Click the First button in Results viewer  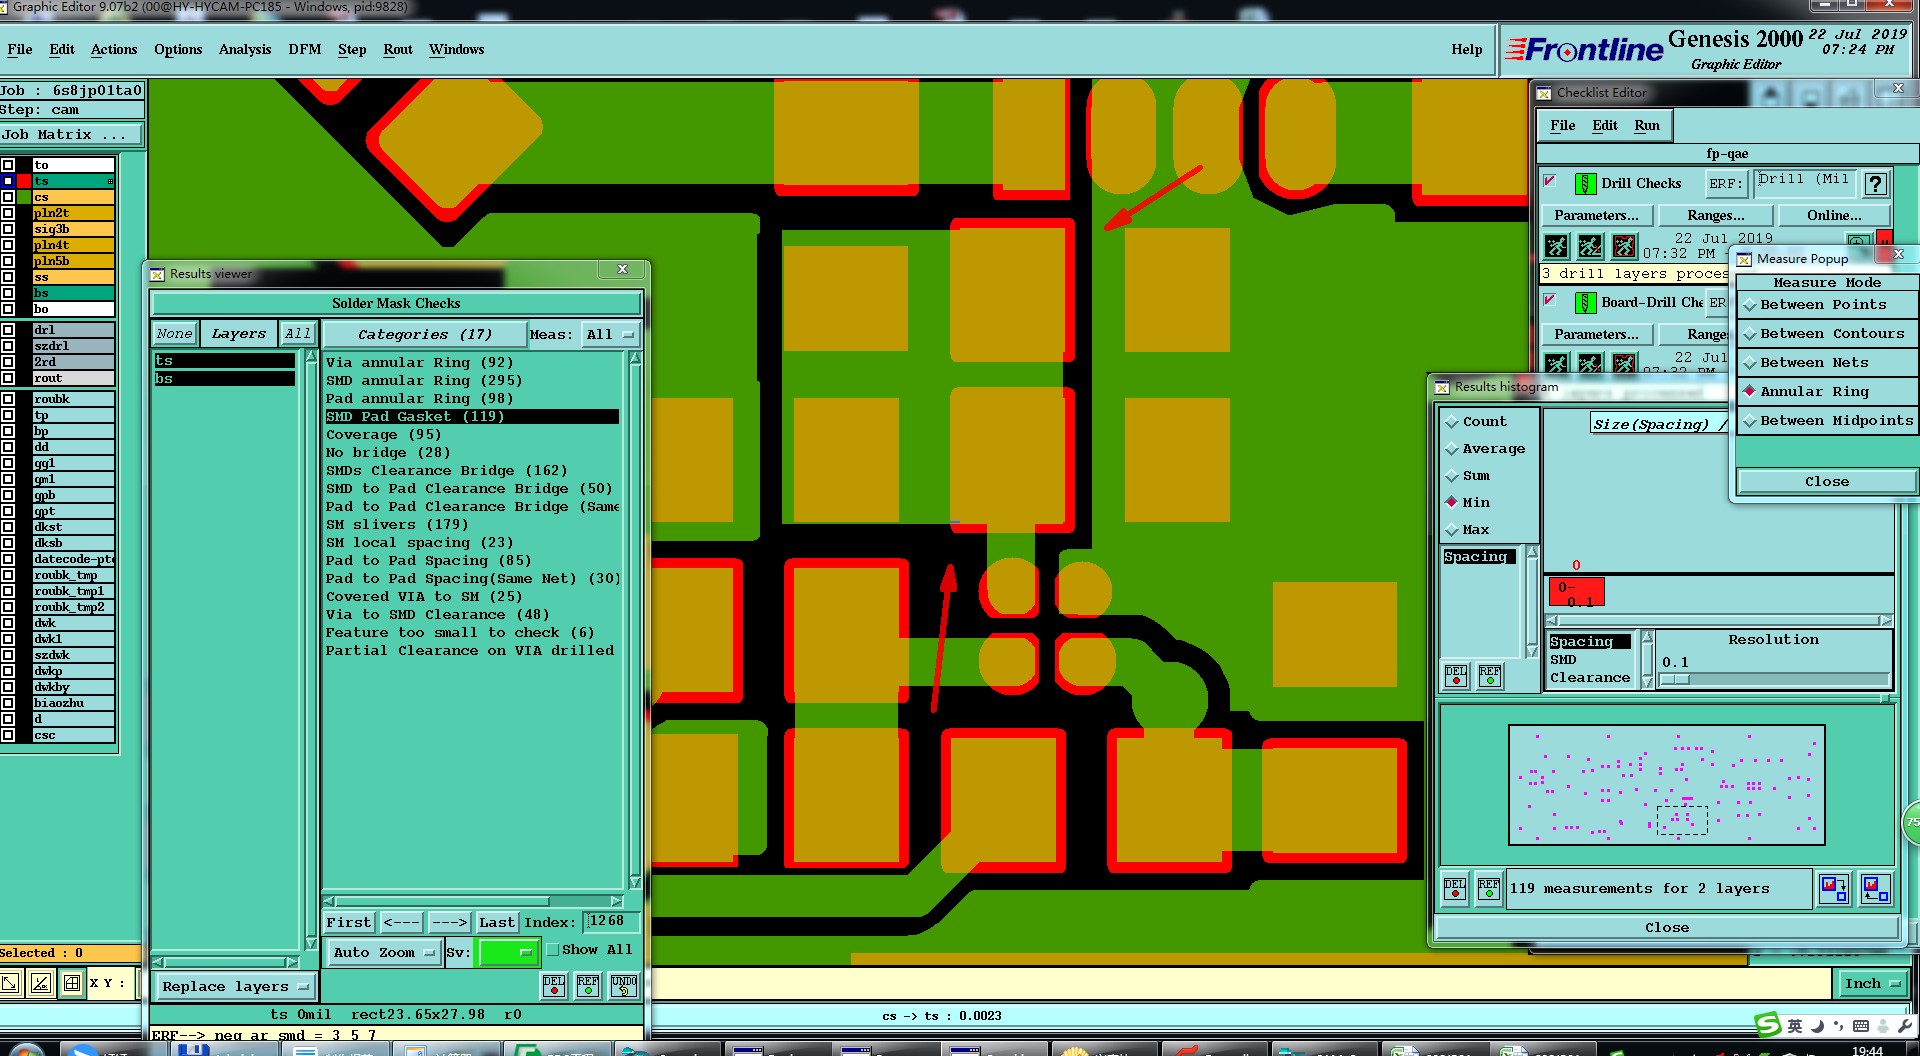pos(349,922)
